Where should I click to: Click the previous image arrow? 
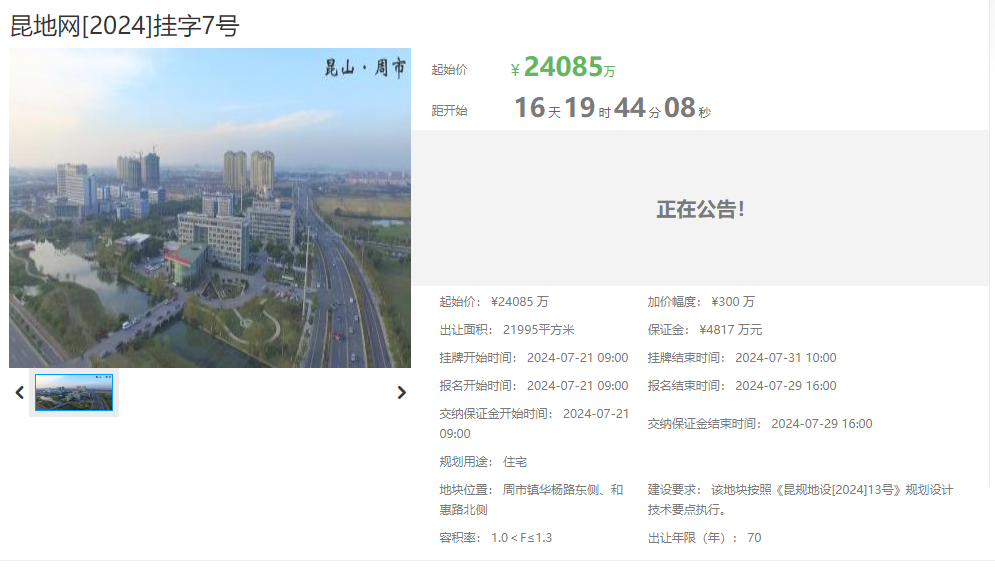(x=19, y=393)
